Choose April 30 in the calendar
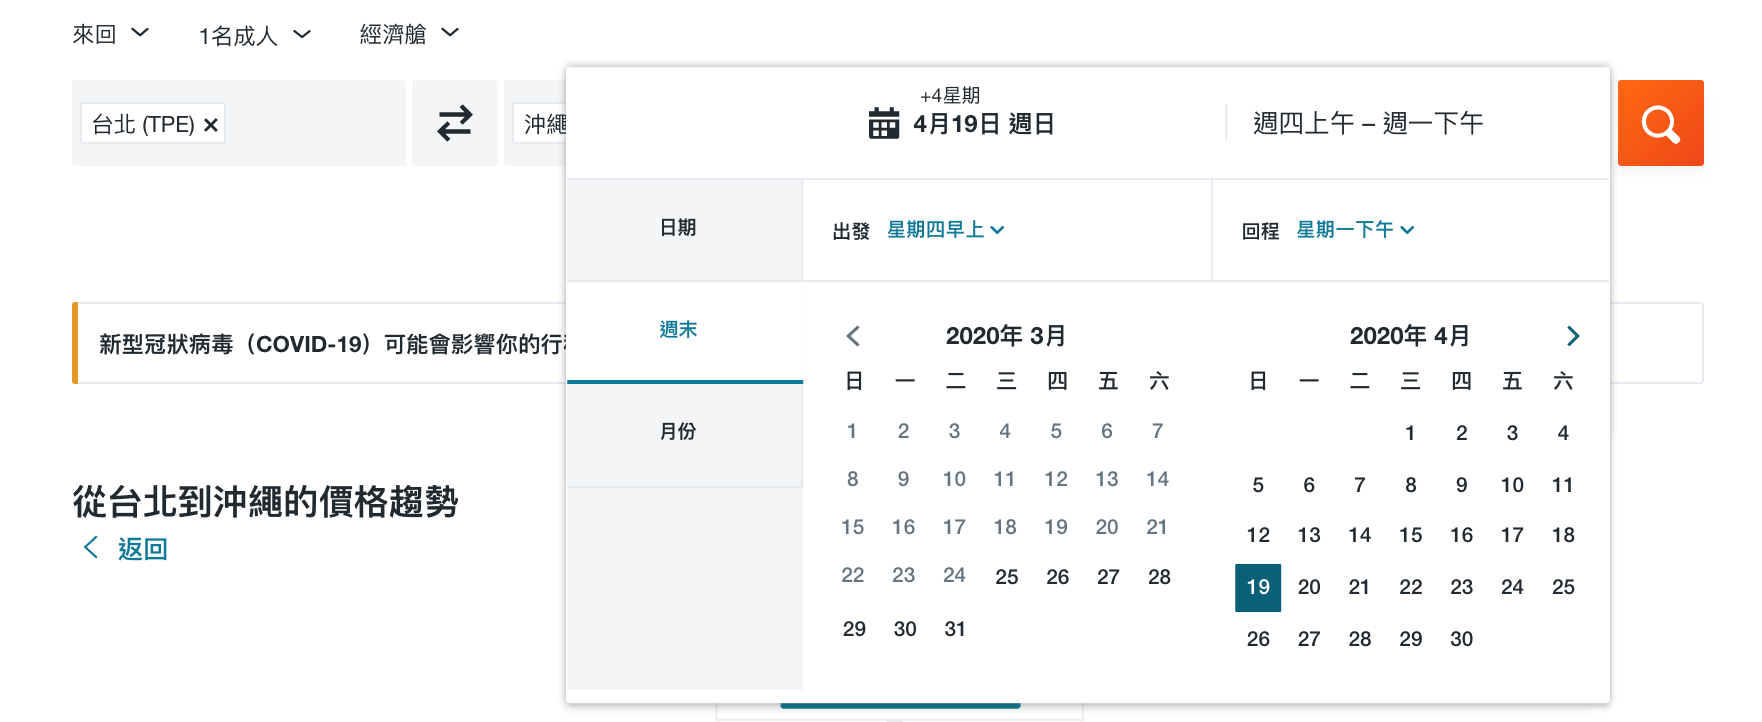 coord(1461,639)
